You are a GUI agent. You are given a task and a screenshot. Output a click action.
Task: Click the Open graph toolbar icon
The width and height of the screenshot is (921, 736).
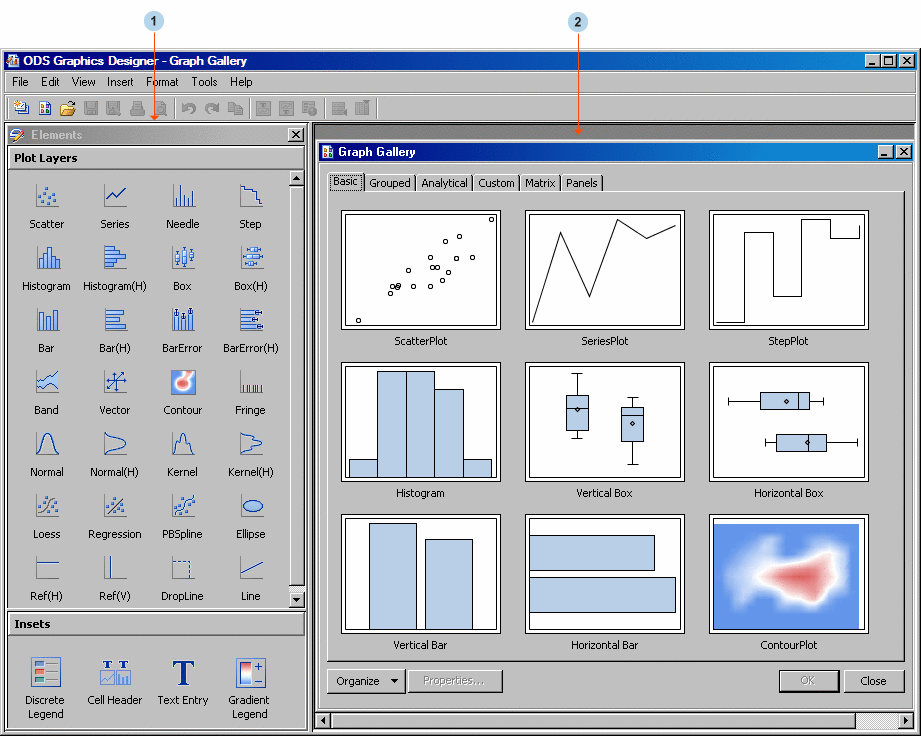[67, 107]
